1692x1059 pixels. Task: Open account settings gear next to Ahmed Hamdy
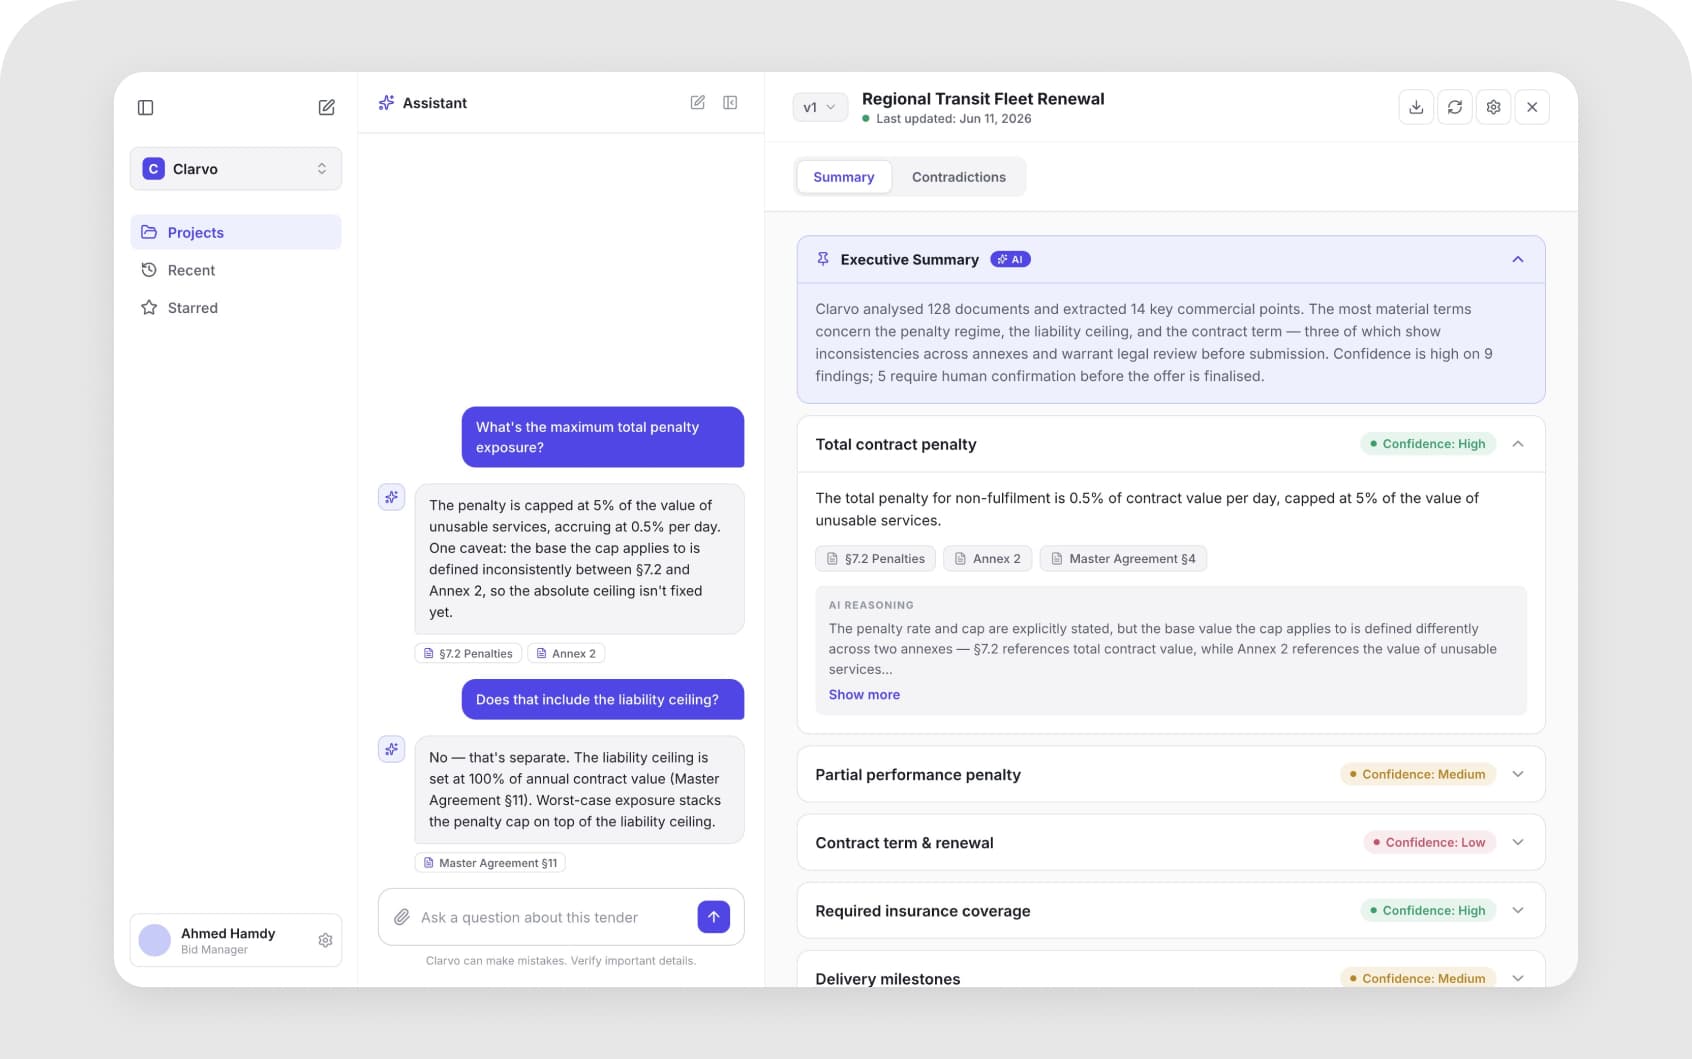tap(325, 940)
